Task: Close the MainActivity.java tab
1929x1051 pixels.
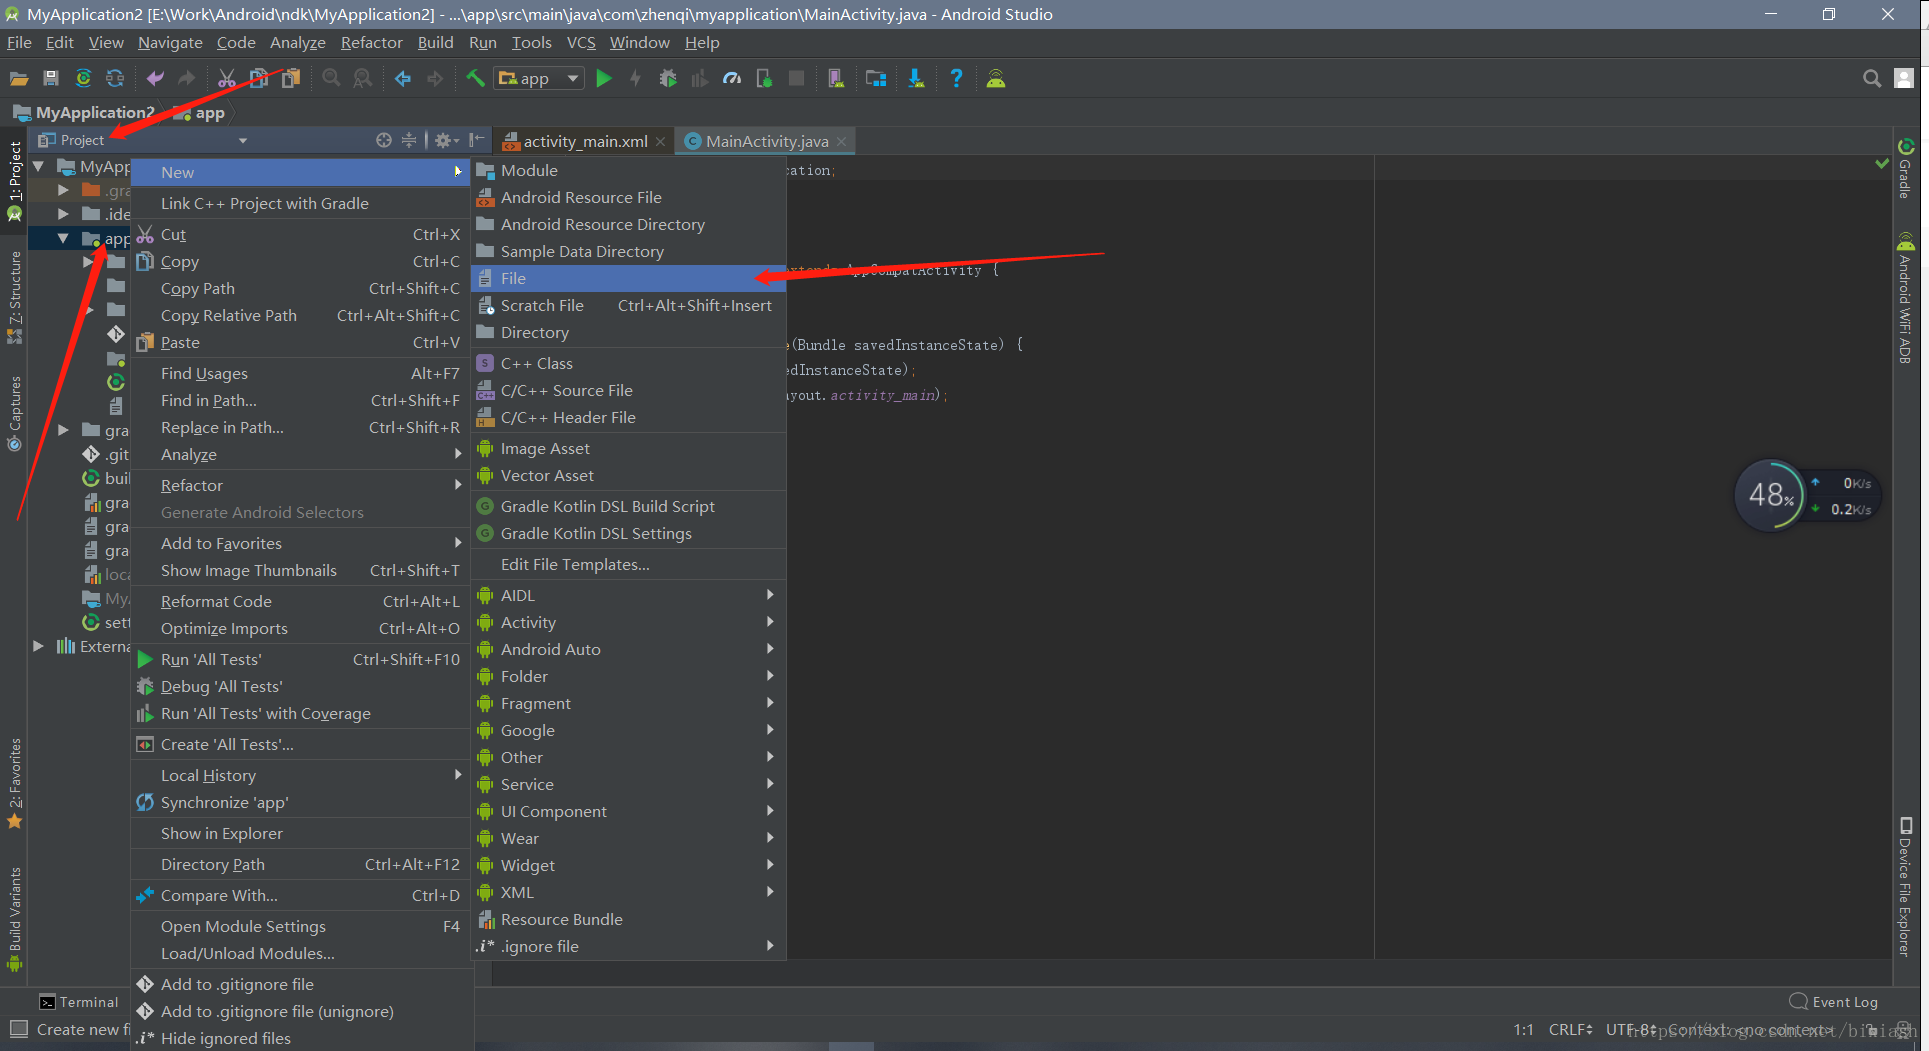Action: tap(842, 141)
